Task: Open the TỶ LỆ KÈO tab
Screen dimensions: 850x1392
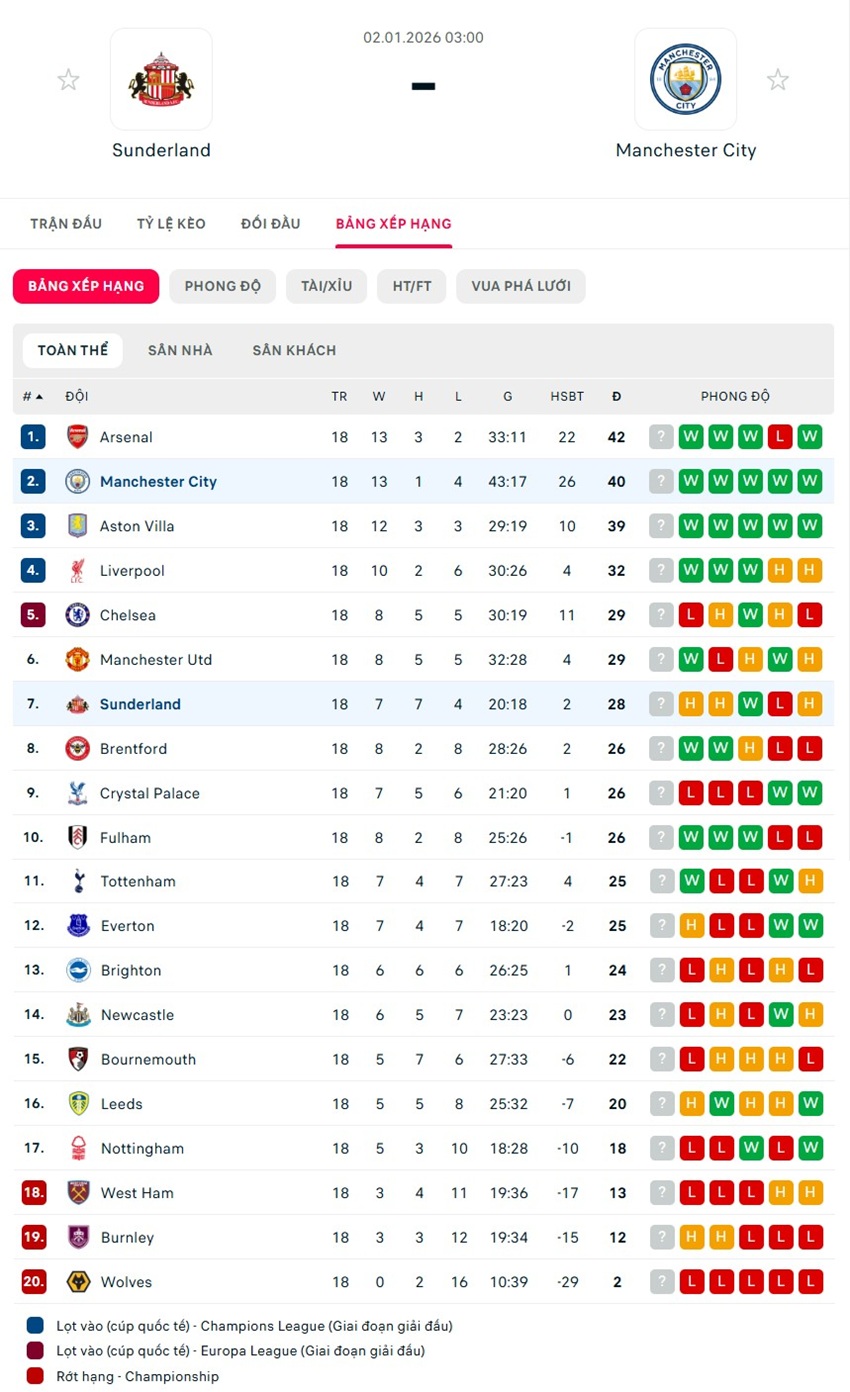Action: (171, 224)
